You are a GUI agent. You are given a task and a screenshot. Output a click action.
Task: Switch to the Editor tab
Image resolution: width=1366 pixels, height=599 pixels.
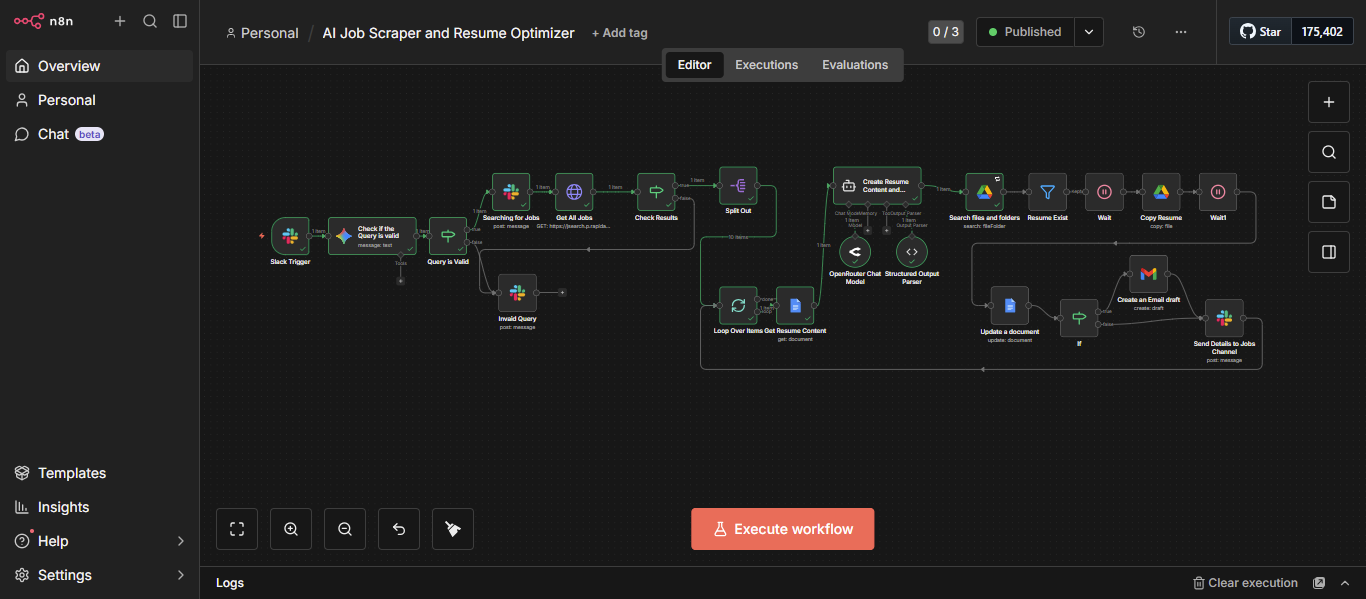(695, 65)
